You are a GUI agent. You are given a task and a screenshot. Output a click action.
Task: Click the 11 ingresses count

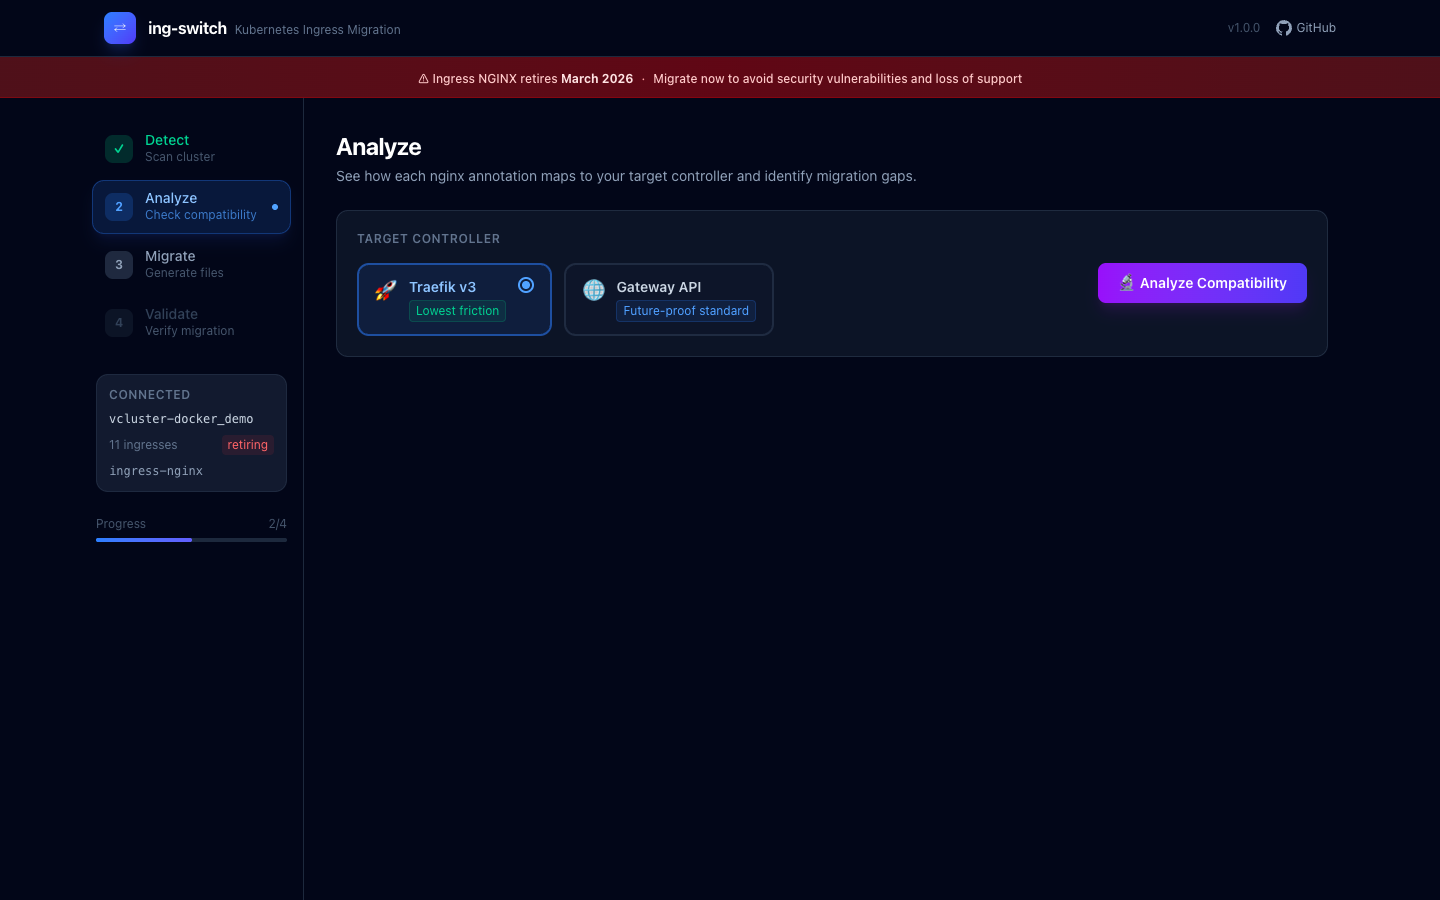click(x=143, y=445)
